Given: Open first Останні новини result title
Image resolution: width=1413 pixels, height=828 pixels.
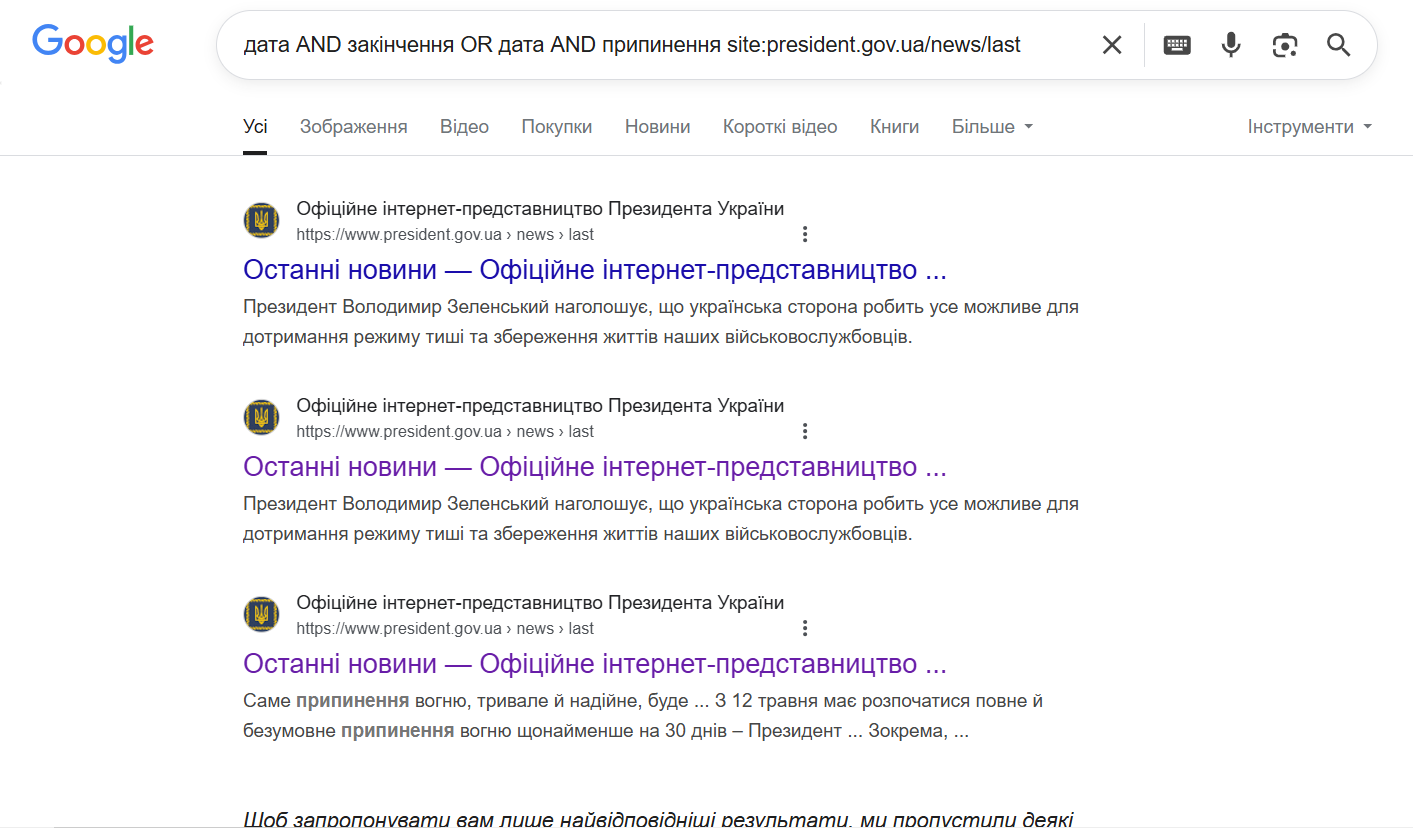Looking at the screenshot, I should (595, 270).
